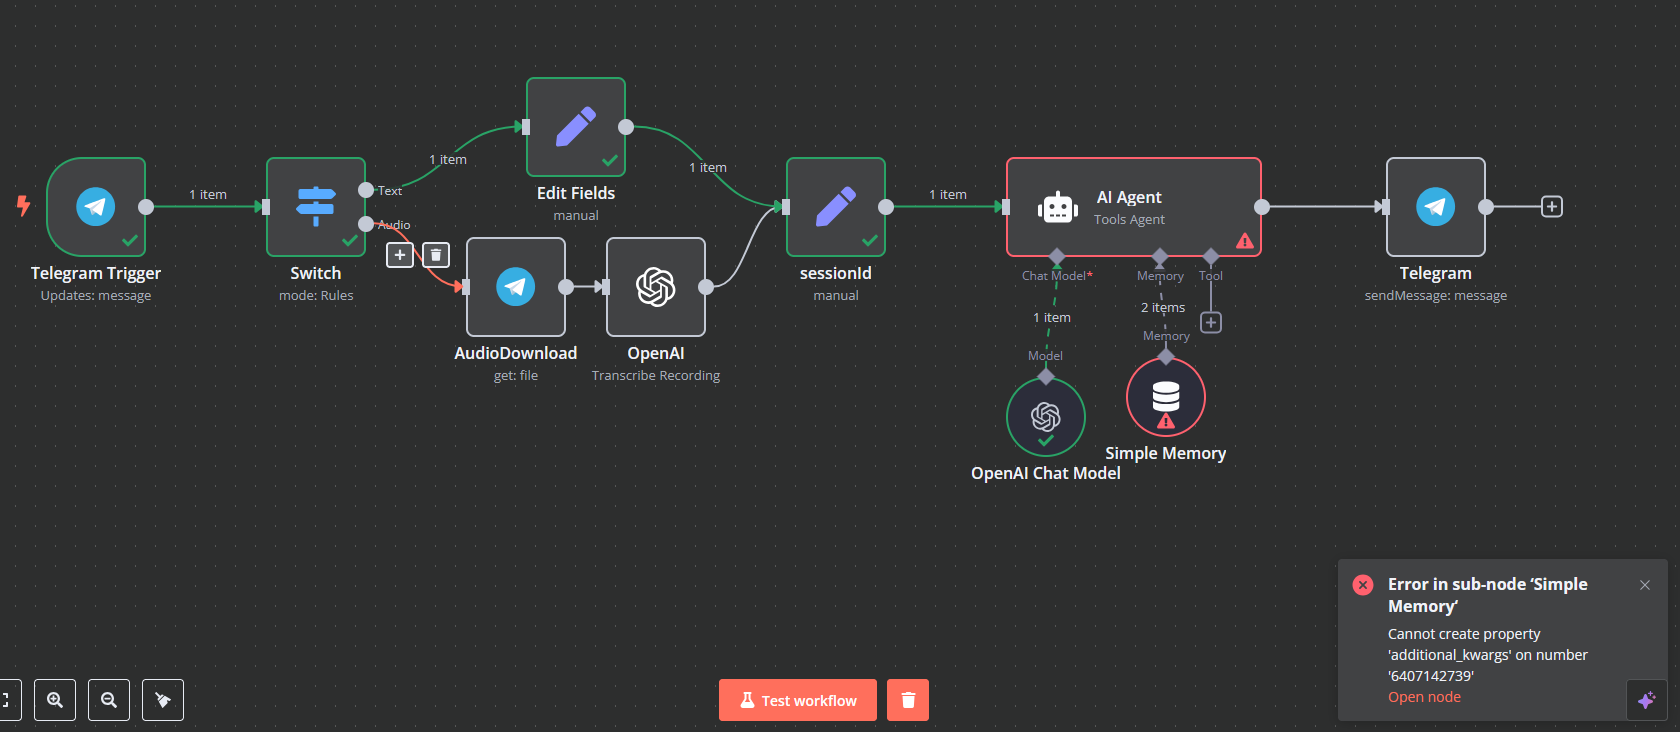Click the AI Agent Memory connector diamond
Image resolution: width=1680 pixels, height=732 pixels.
(x=1160, y=257)
